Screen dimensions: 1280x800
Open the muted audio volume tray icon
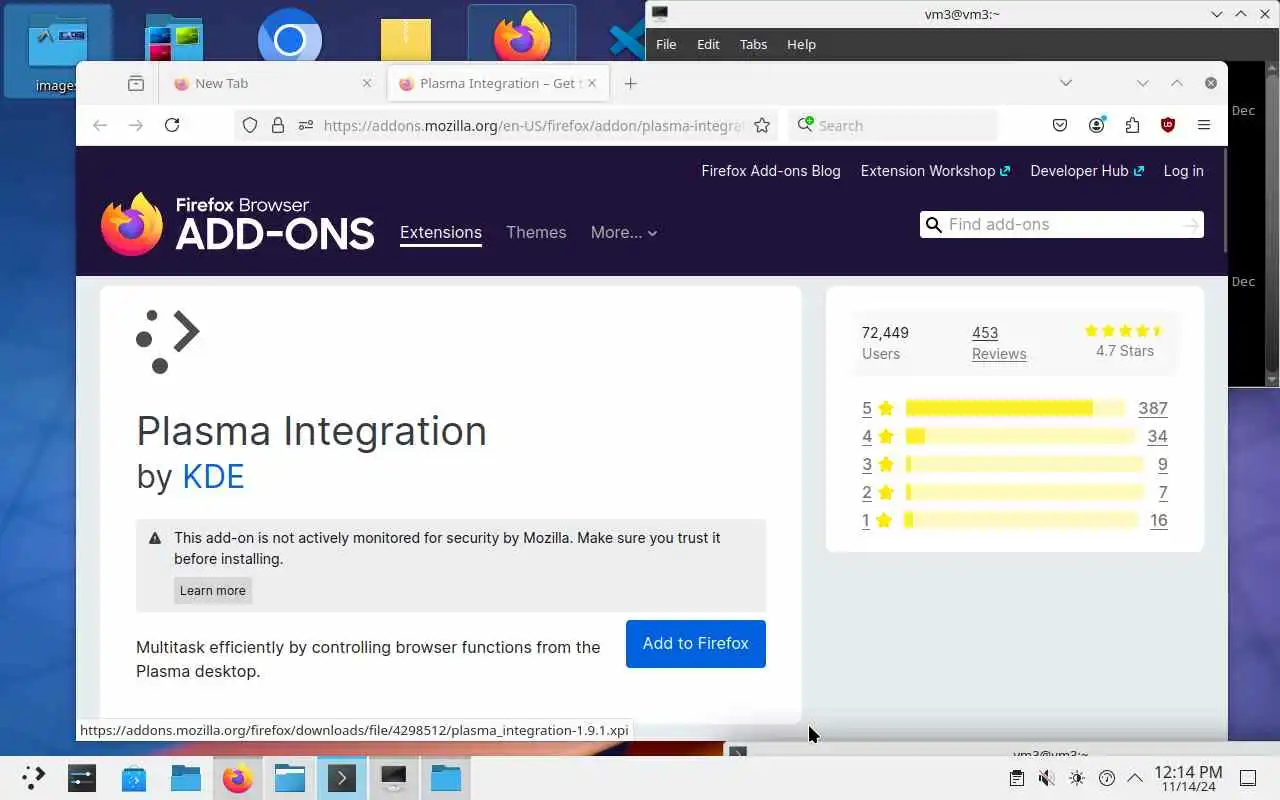(x=1046, y=778)
